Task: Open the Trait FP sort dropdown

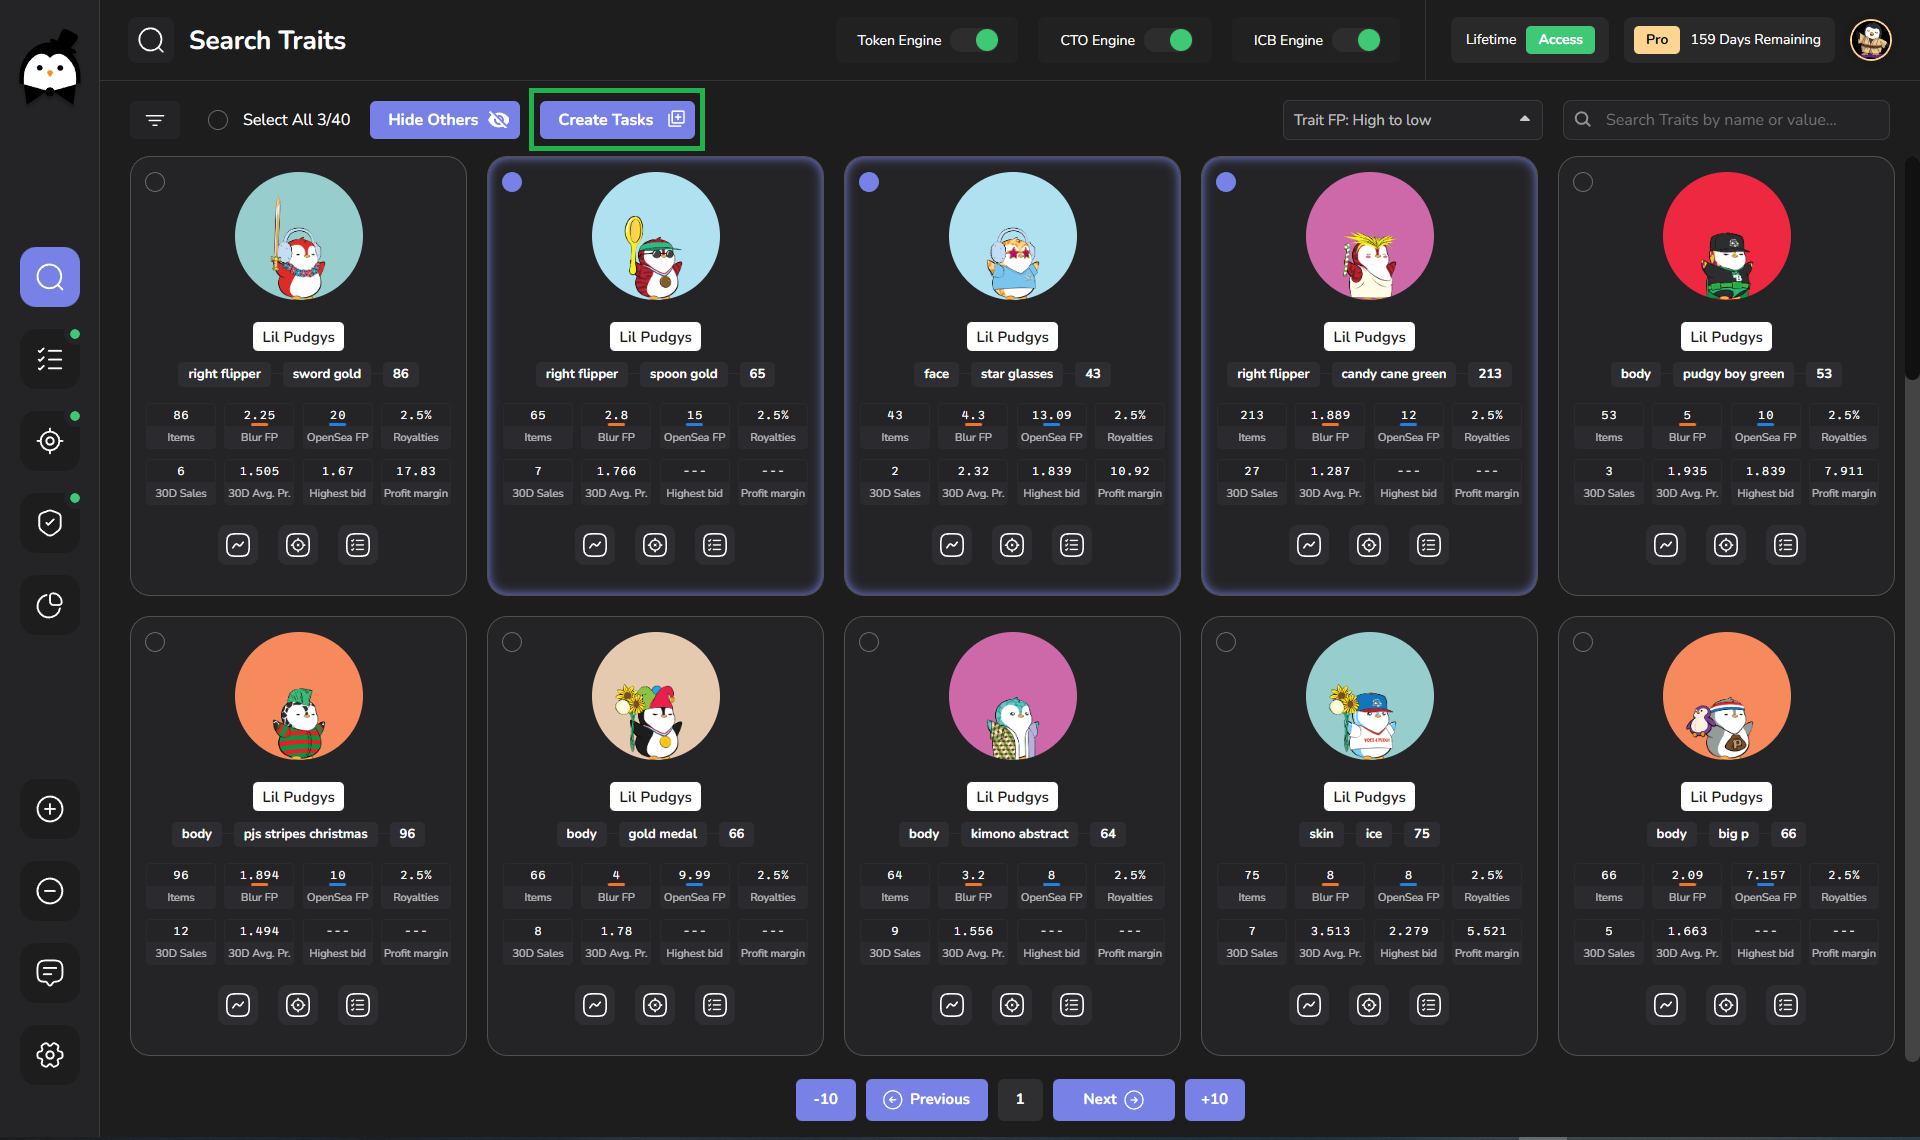Action: [x=1411, y=120]
